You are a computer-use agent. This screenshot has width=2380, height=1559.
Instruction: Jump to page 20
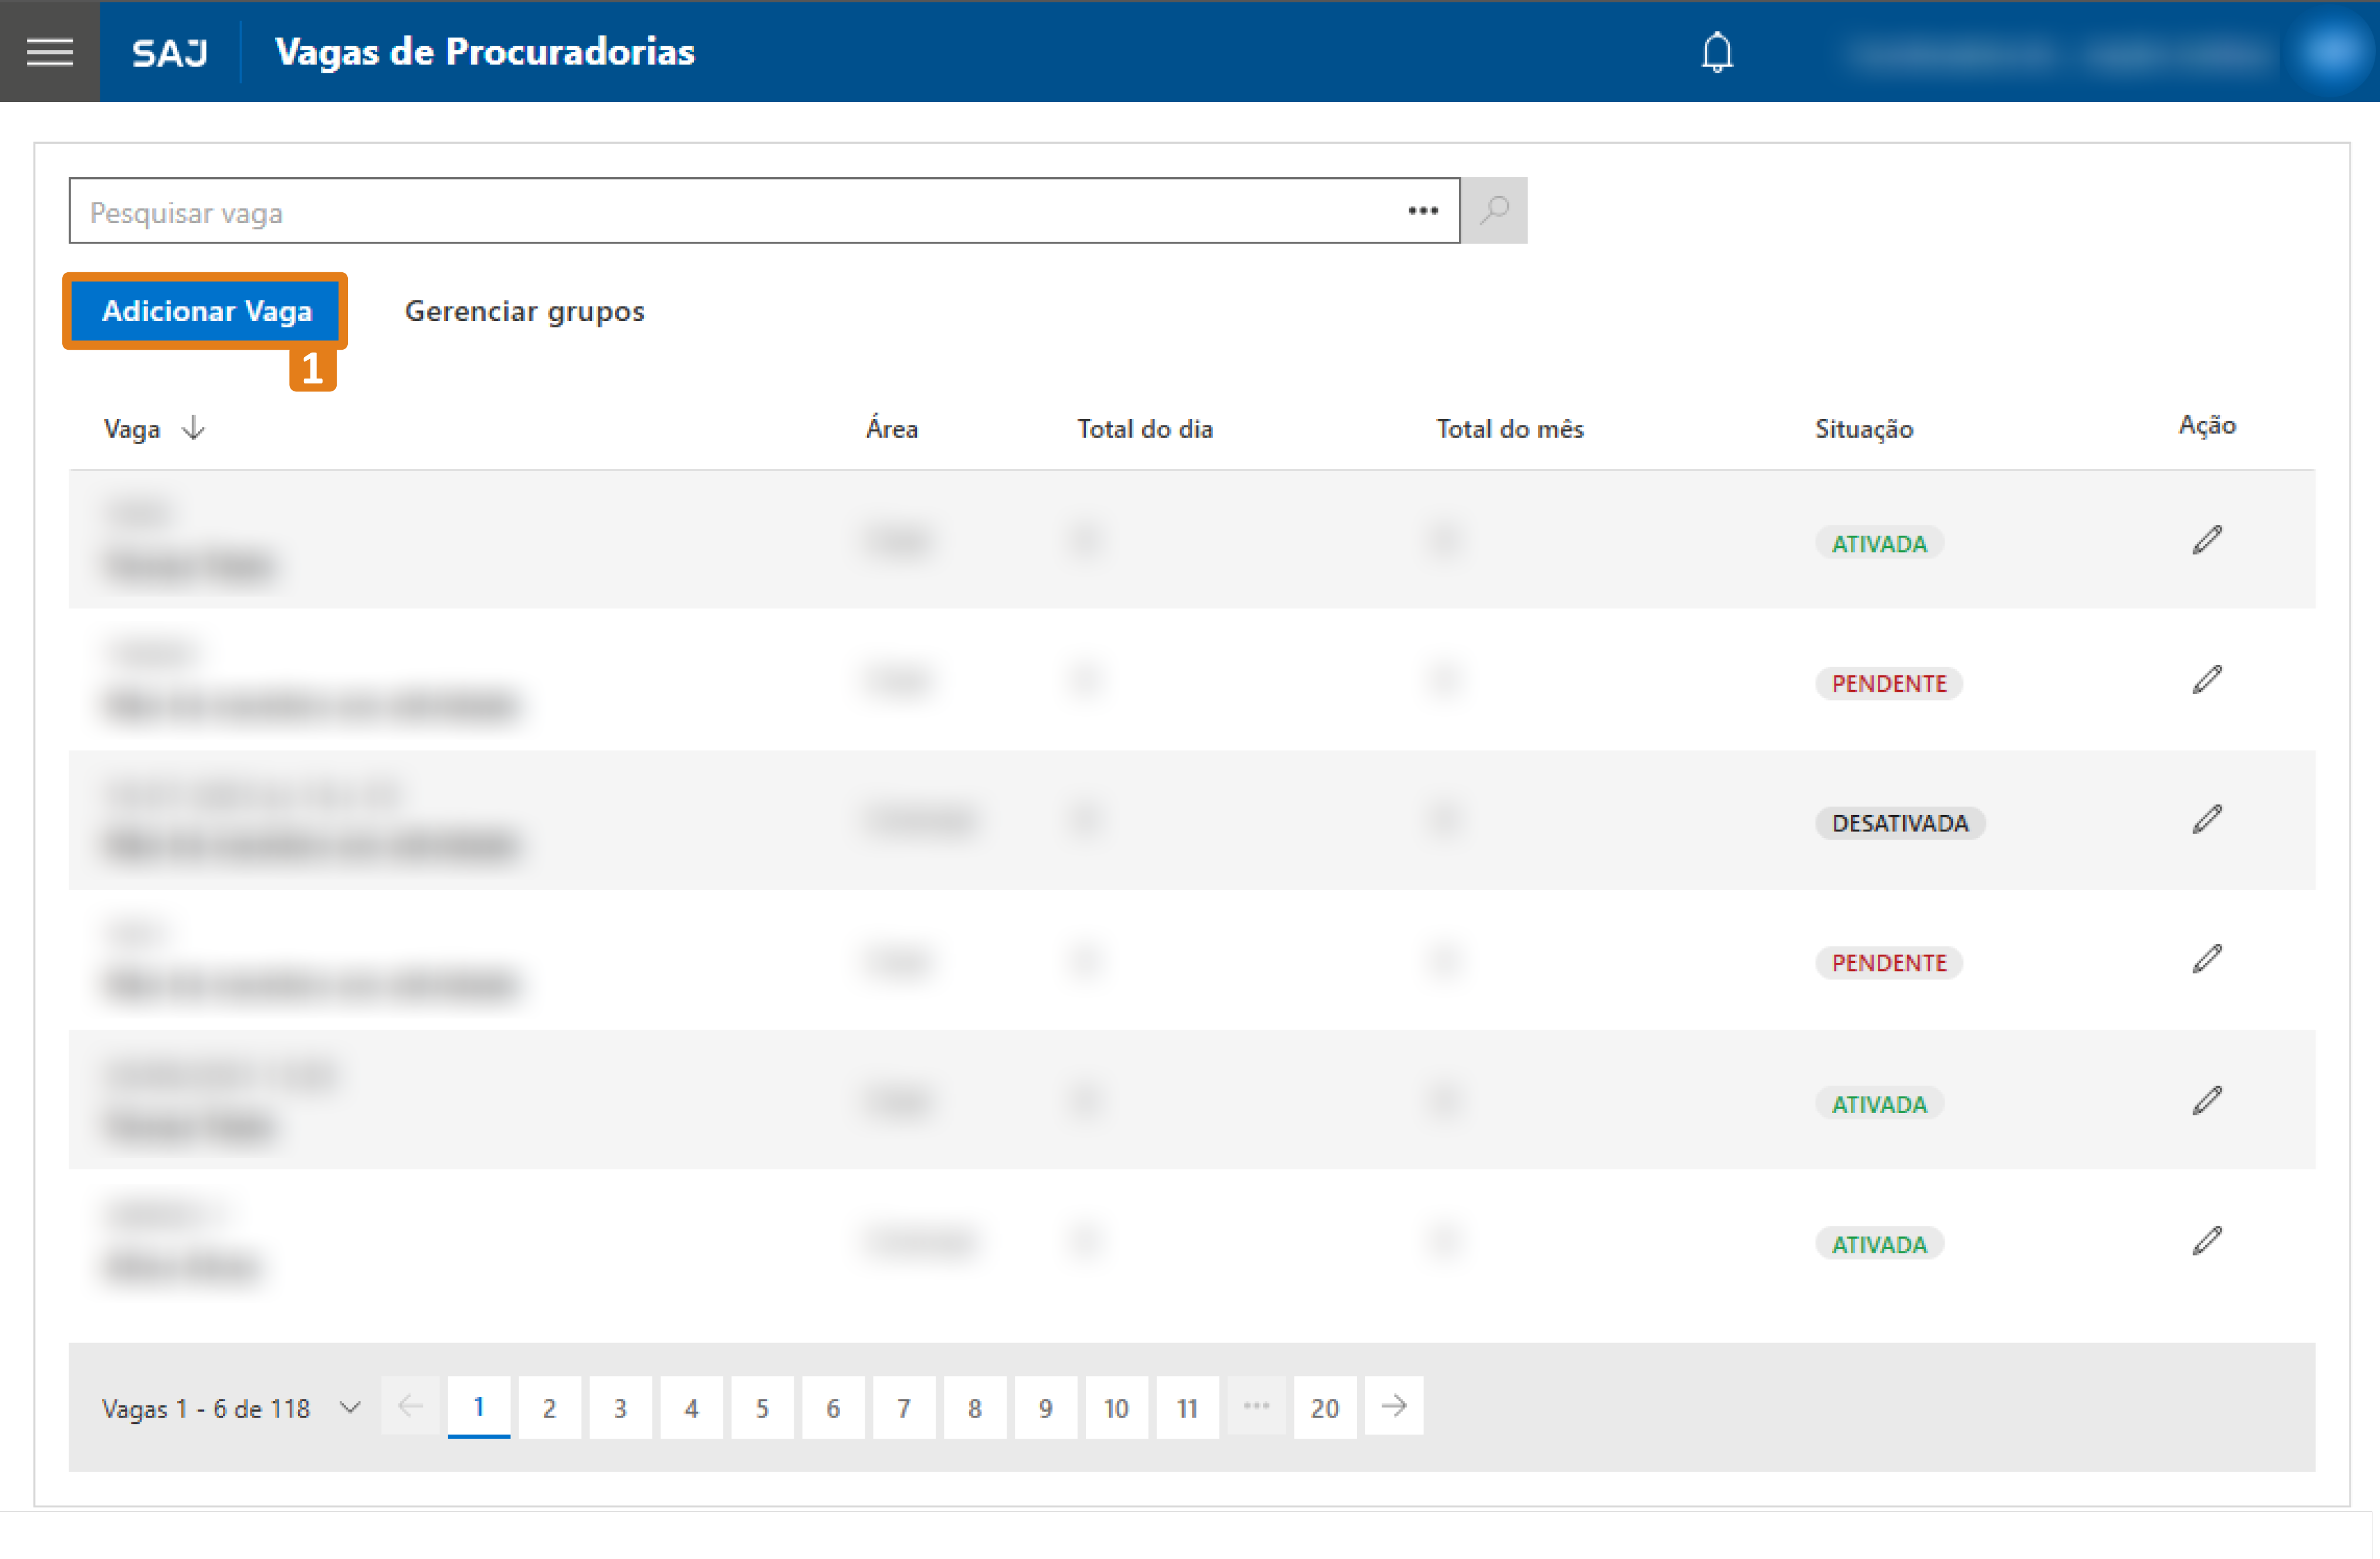pos(1324,1407)
